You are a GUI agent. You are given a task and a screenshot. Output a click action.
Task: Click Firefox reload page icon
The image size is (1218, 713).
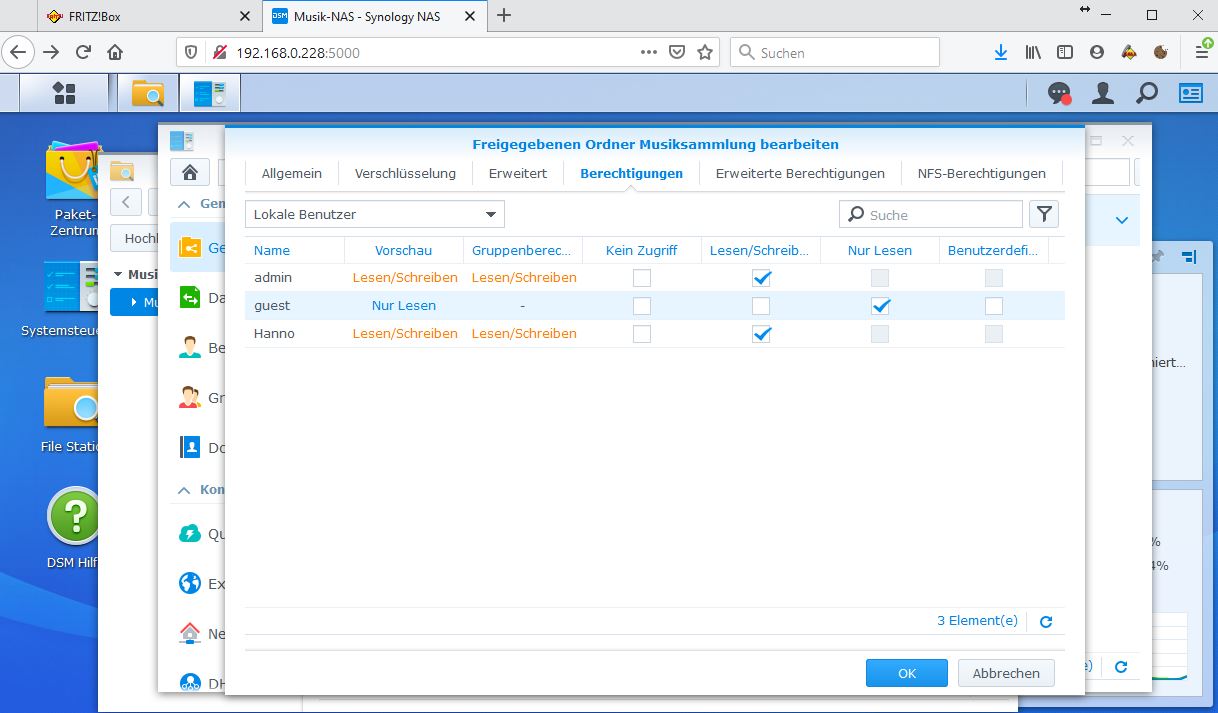[x=84, y=52]
